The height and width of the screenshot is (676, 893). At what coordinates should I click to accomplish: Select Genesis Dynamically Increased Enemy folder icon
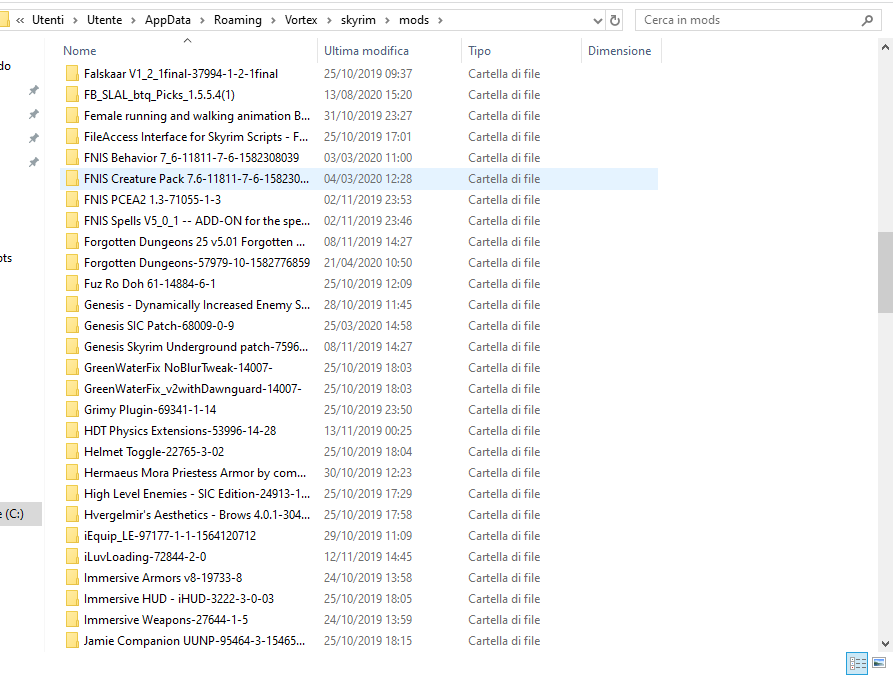click(72, 305)
